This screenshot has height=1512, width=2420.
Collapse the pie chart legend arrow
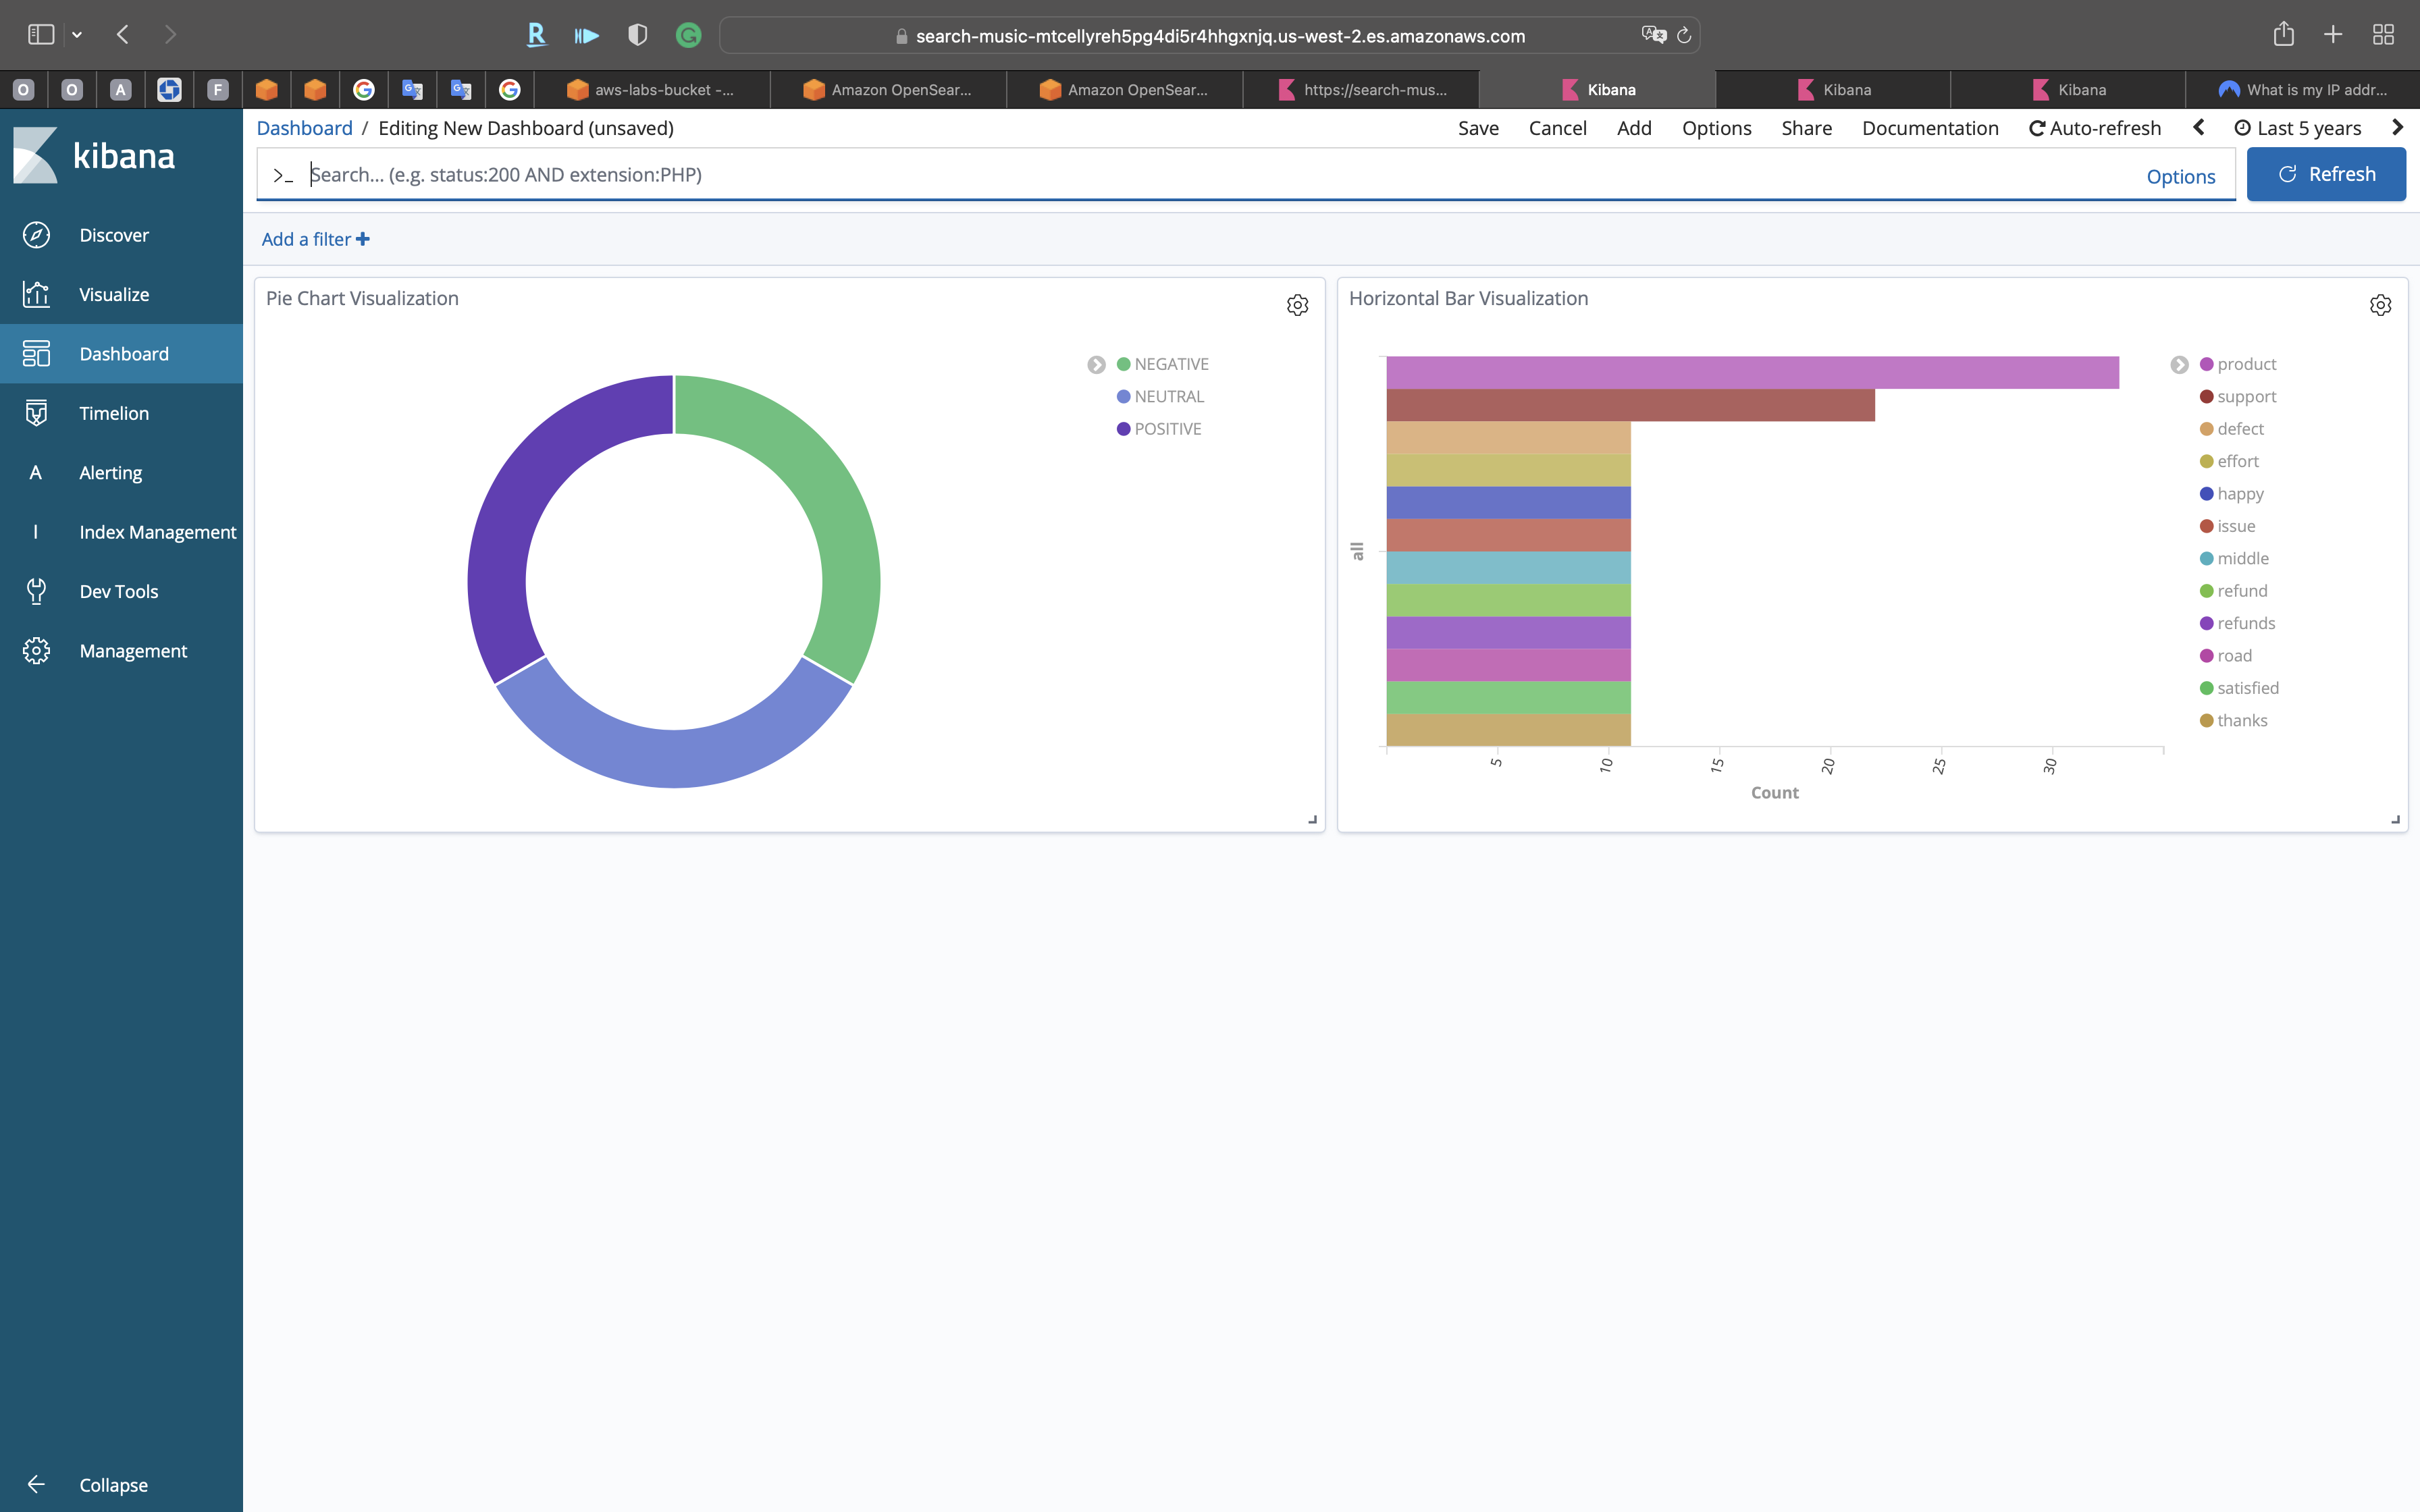click(x=1096, y=365)
